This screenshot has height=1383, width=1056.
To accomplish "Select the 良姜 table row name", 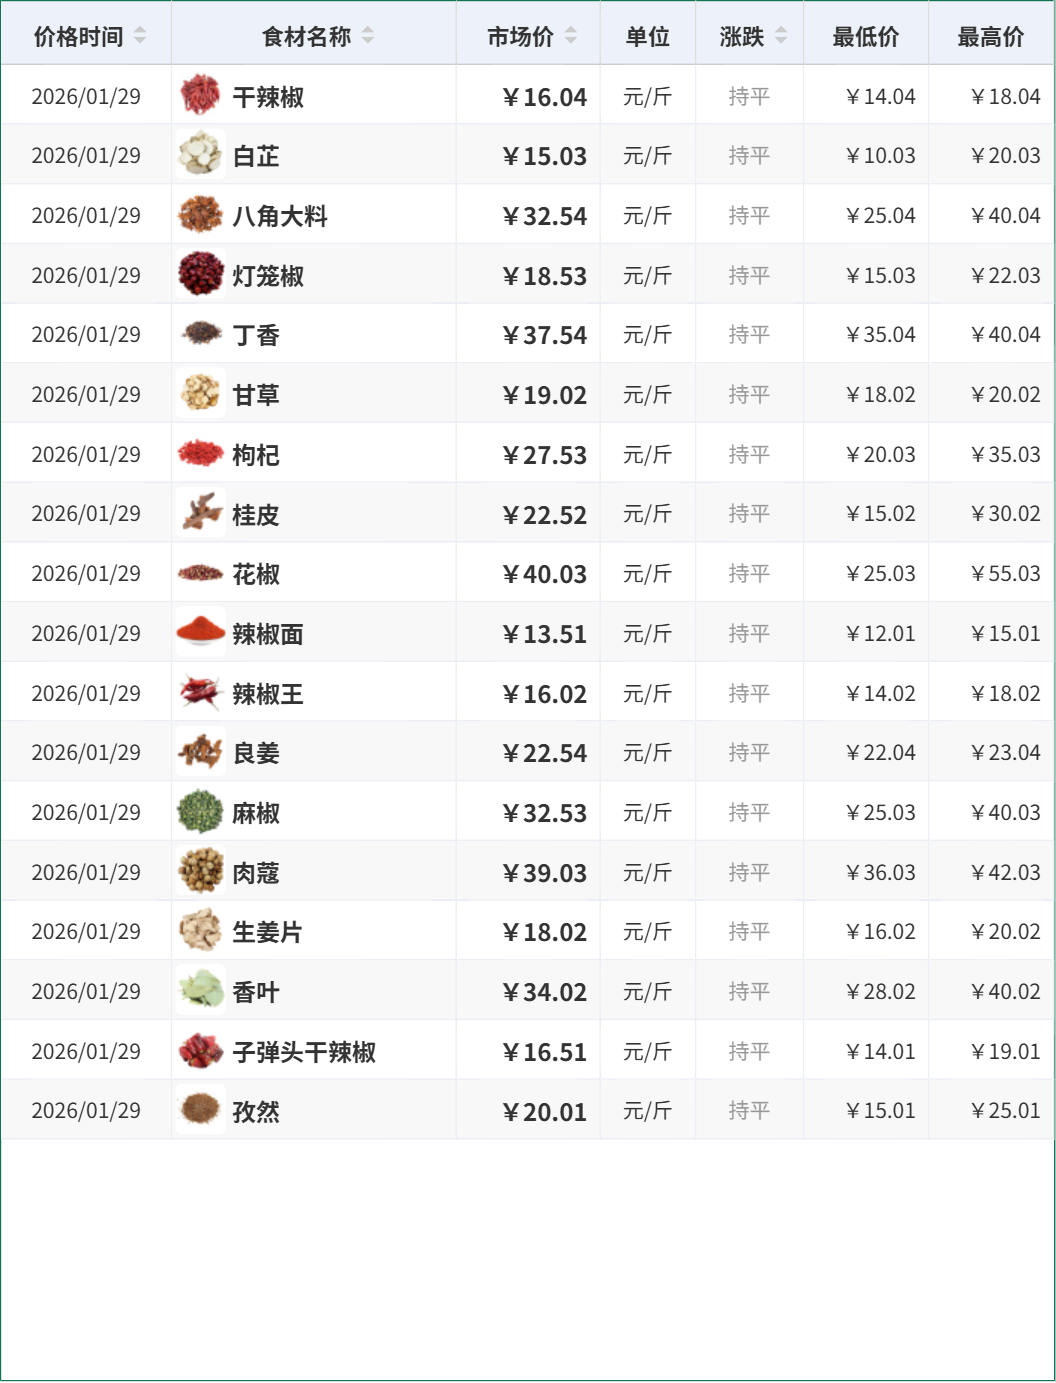I will pos(256,753).
